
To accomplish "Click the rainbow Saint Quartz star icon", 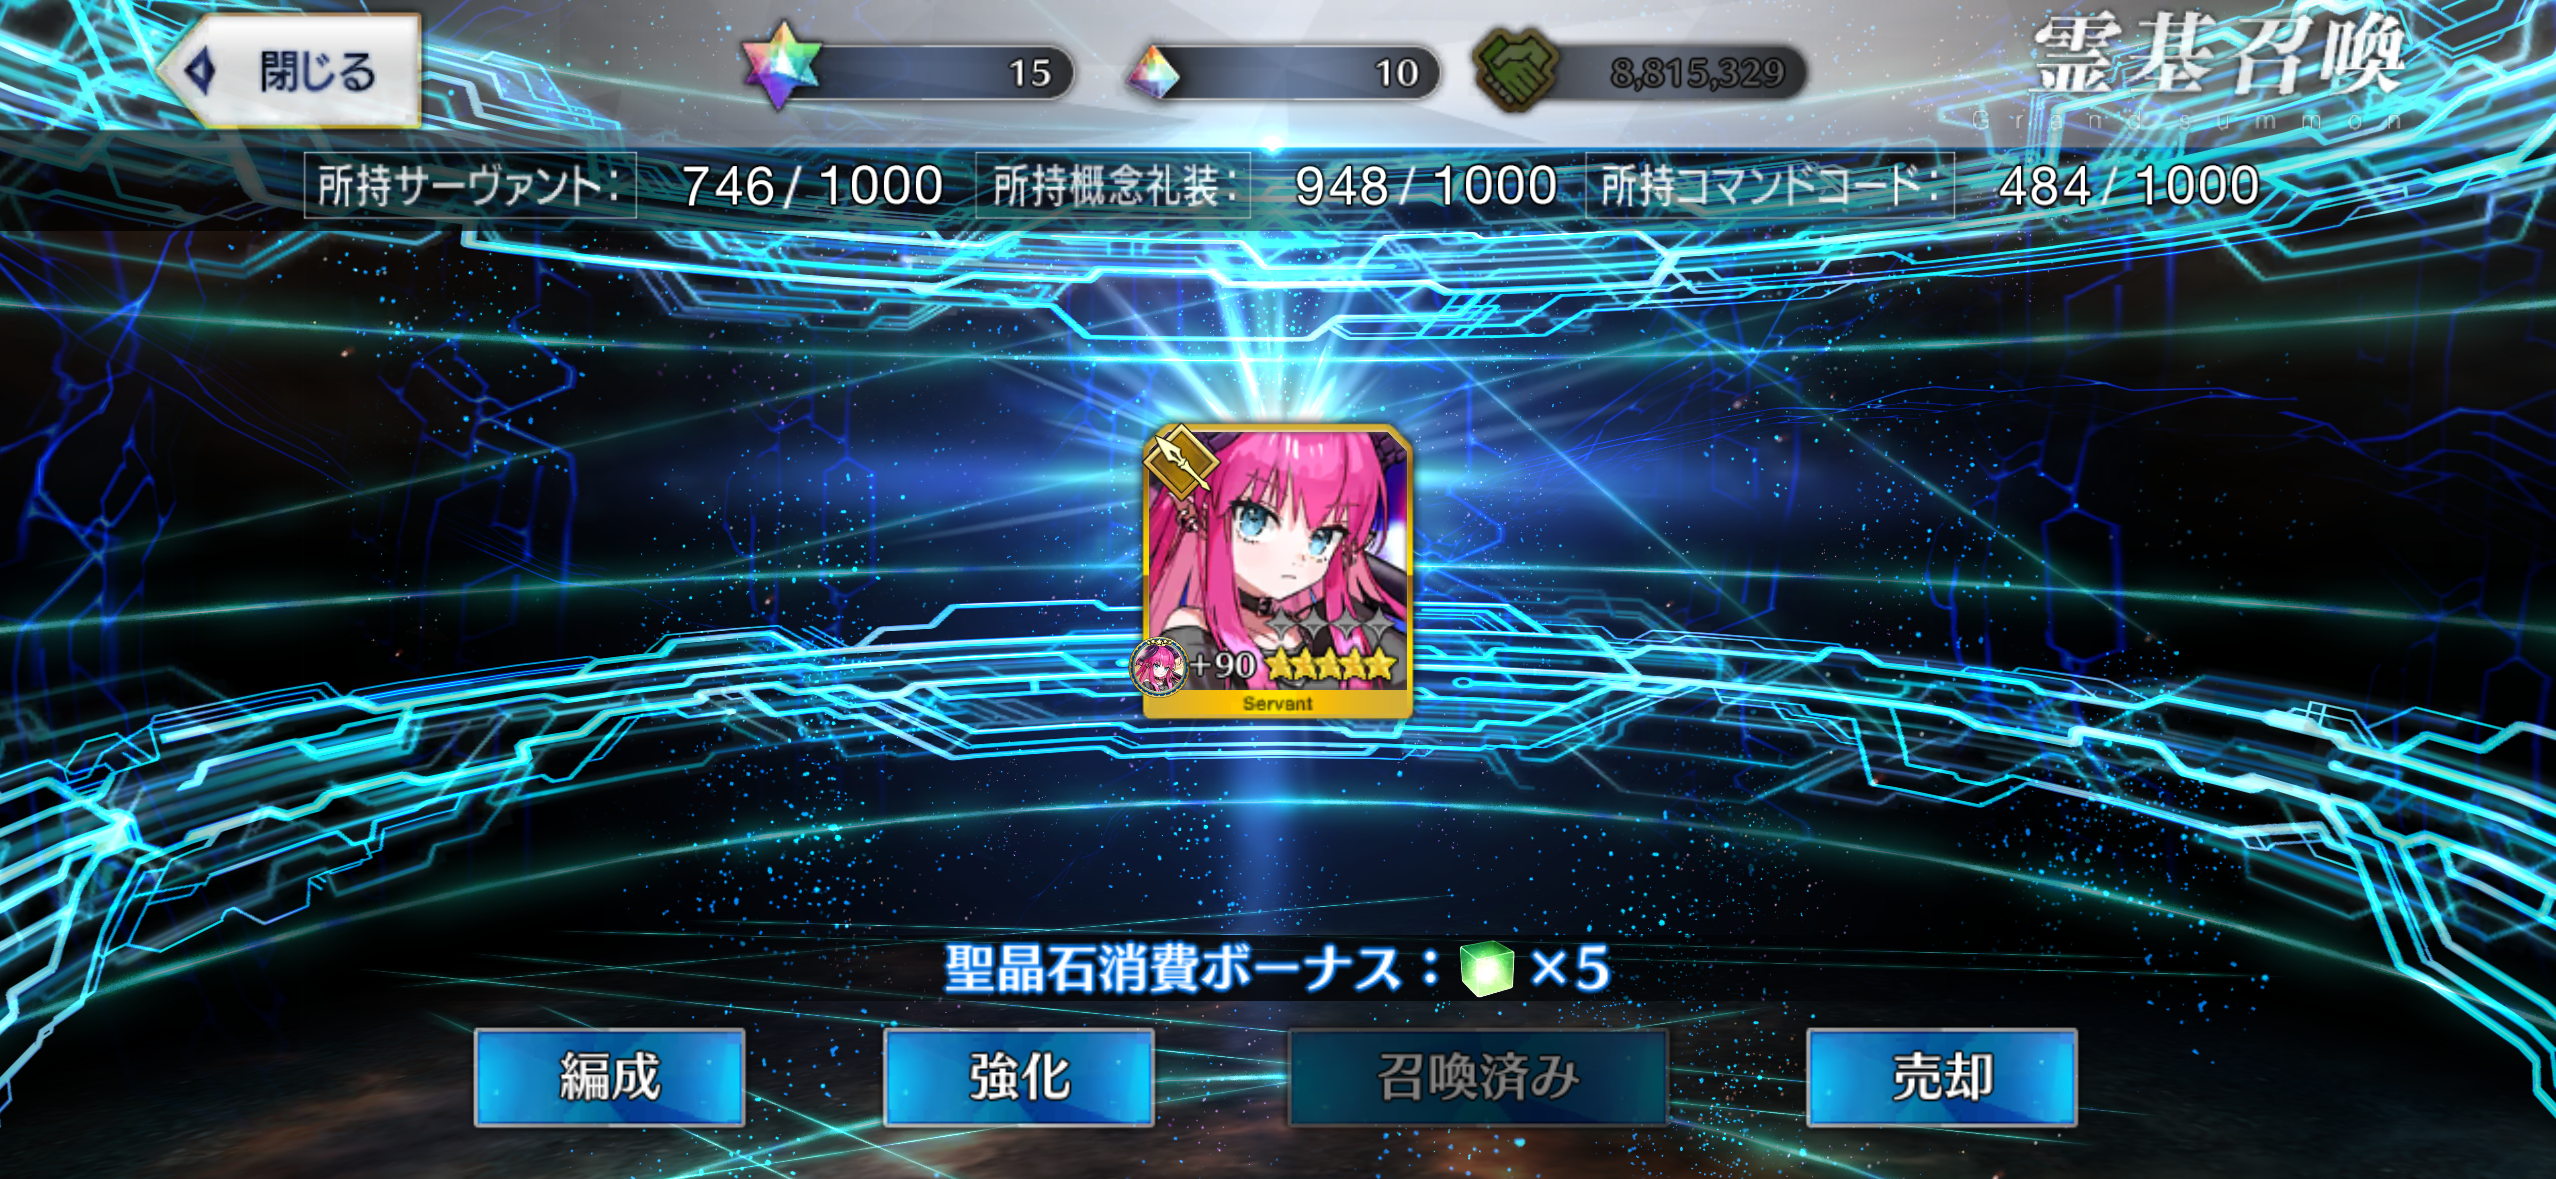I will pos(782,66).
